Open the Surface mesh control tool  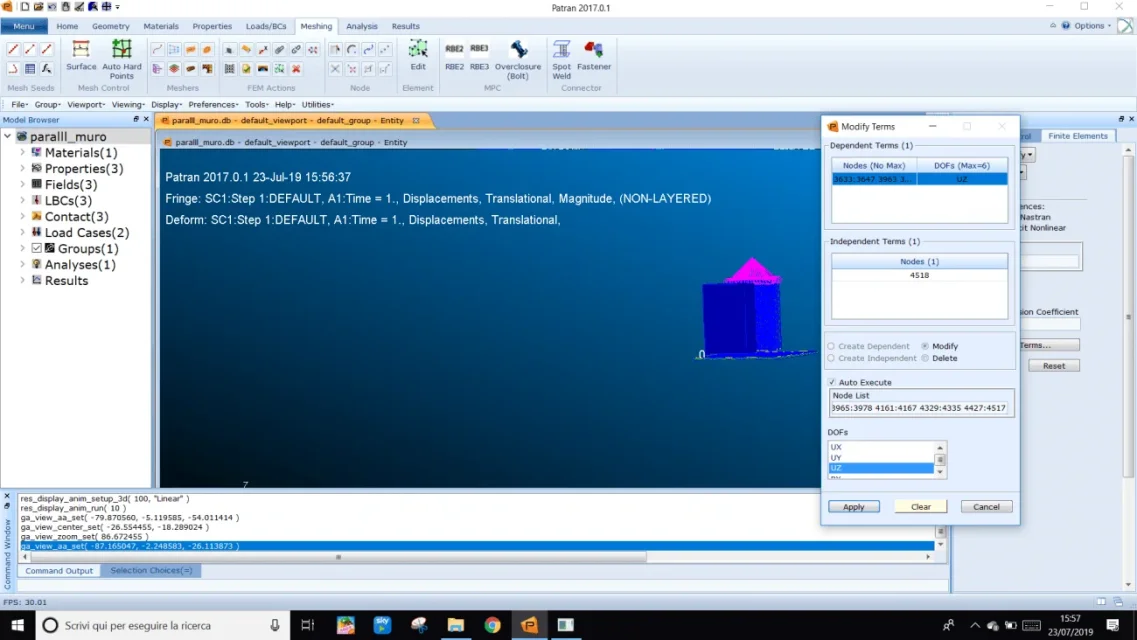(80, 55)
